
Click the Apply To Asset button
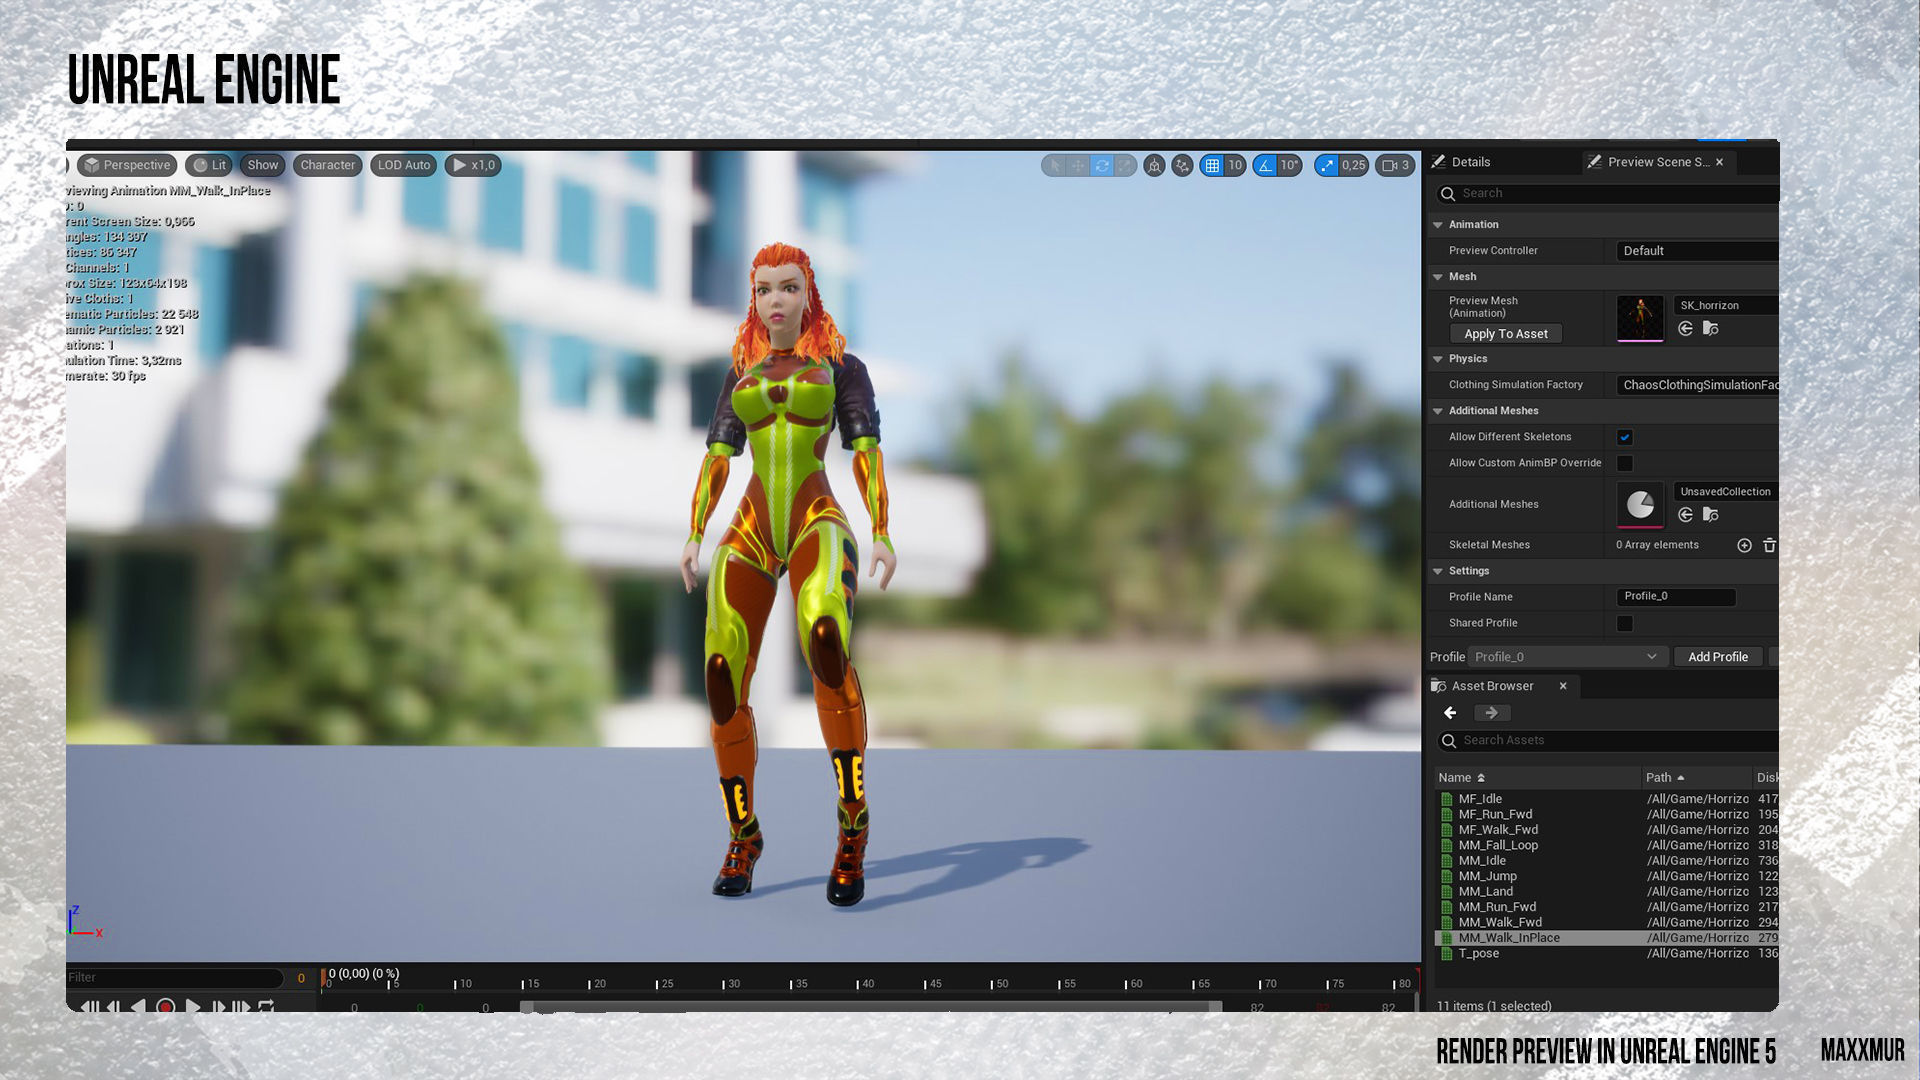pyautogui.click(x=1505, y=334)
